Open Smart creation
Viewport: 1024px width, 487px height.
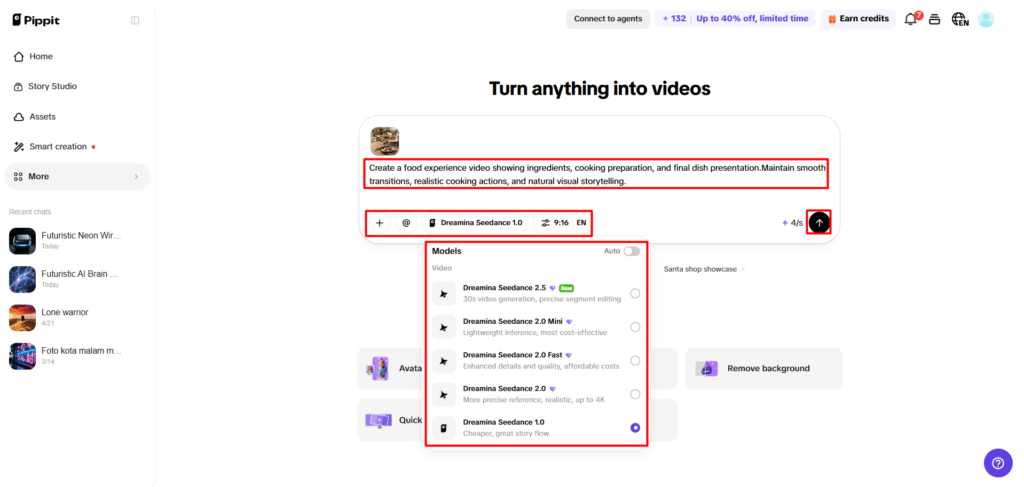click(77, 146)
